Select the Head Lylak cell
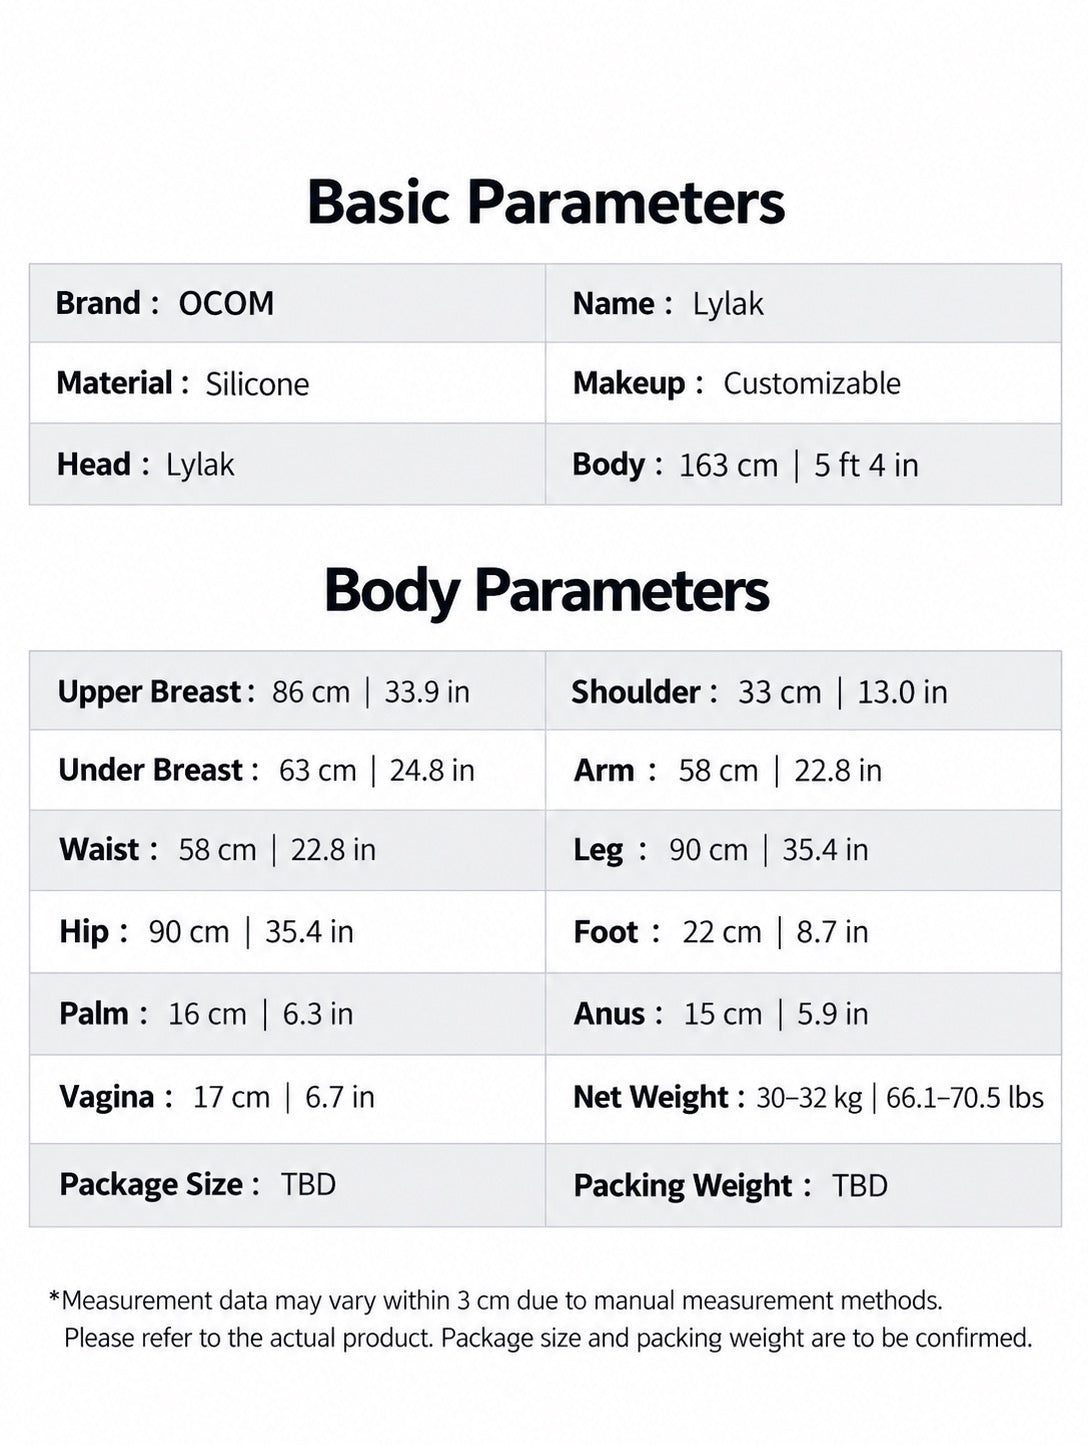 point(287,464)
